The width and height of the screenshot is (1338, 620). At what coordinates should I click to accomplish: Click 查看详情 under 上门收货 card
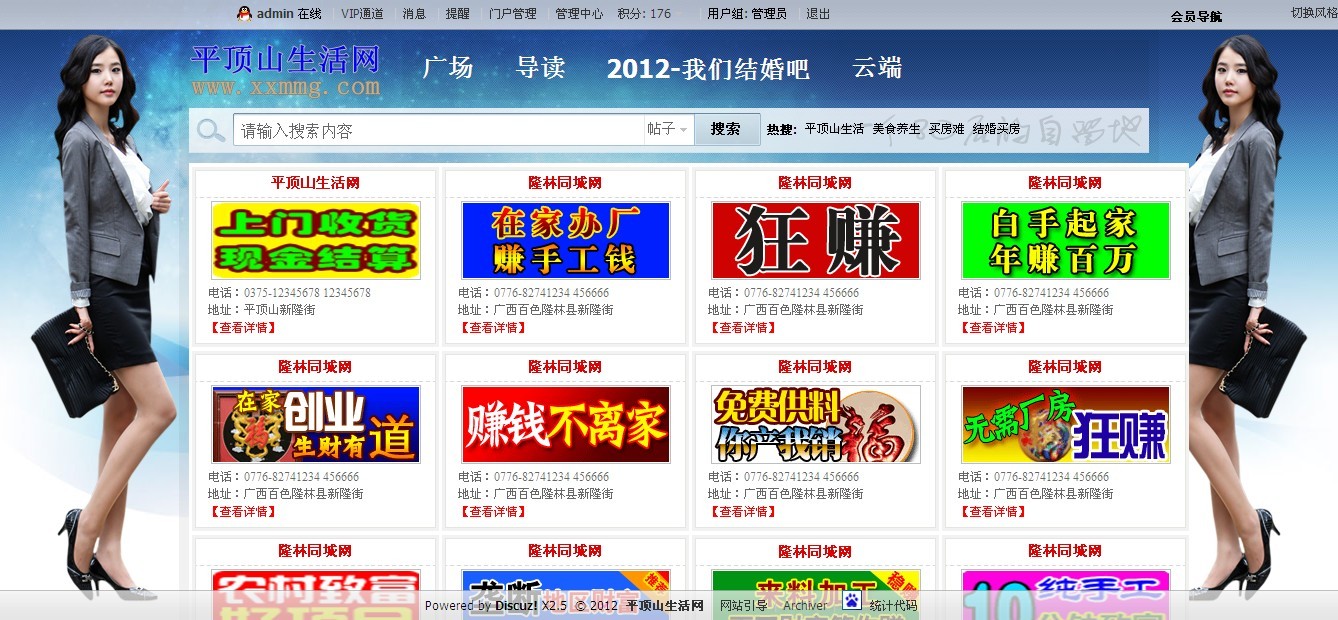[x=242, y=328]
